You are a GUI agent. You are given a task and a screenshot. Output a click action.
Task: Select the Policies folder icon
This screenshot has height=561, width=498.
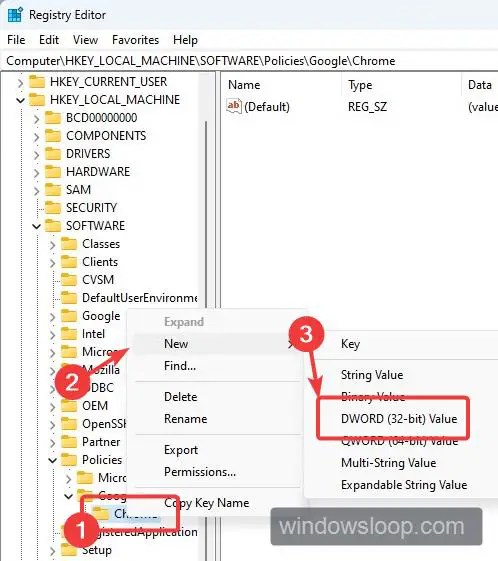click(x=69, y=459)
